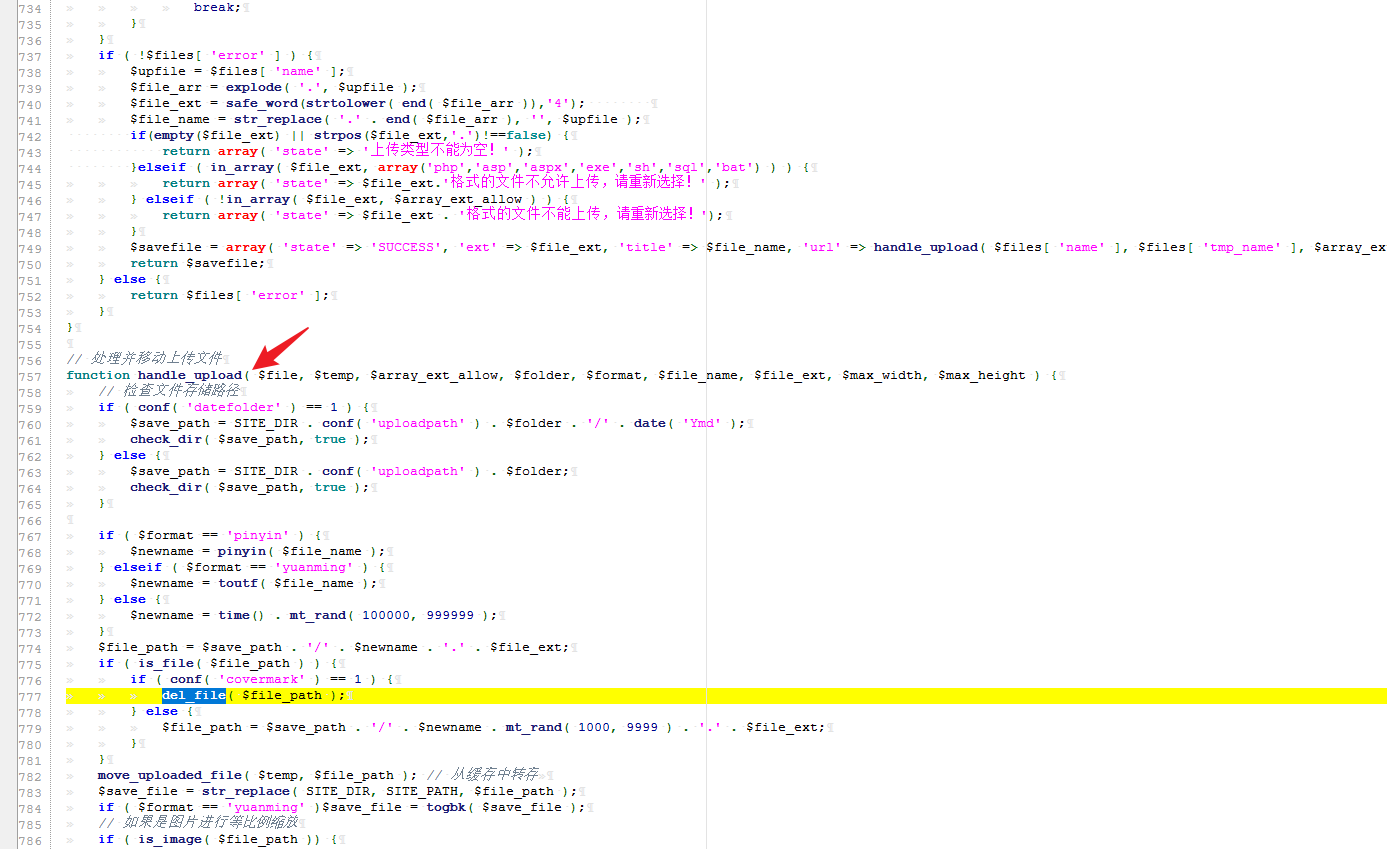Viewport: 1387px width, 849px height.
Task: Click line number 777 in the gutter
Action: [x=30, y=694]
